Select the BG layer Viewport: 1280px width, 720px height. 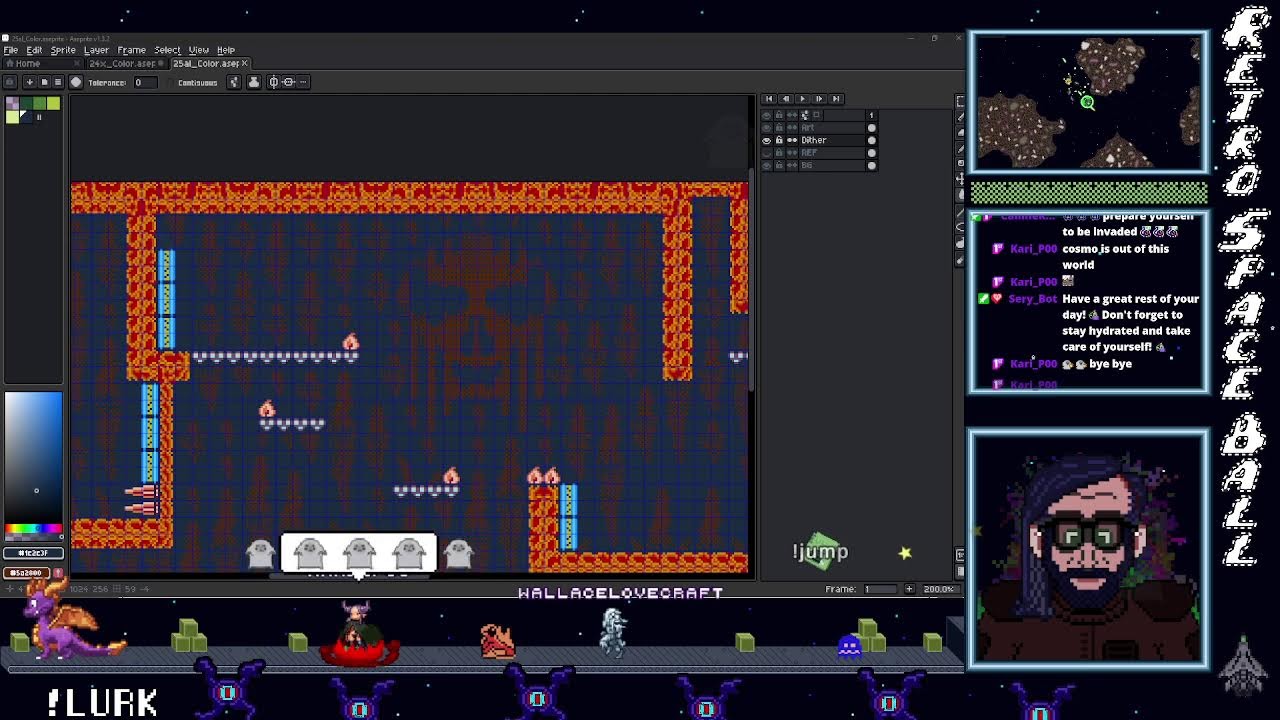coord(832,165)
